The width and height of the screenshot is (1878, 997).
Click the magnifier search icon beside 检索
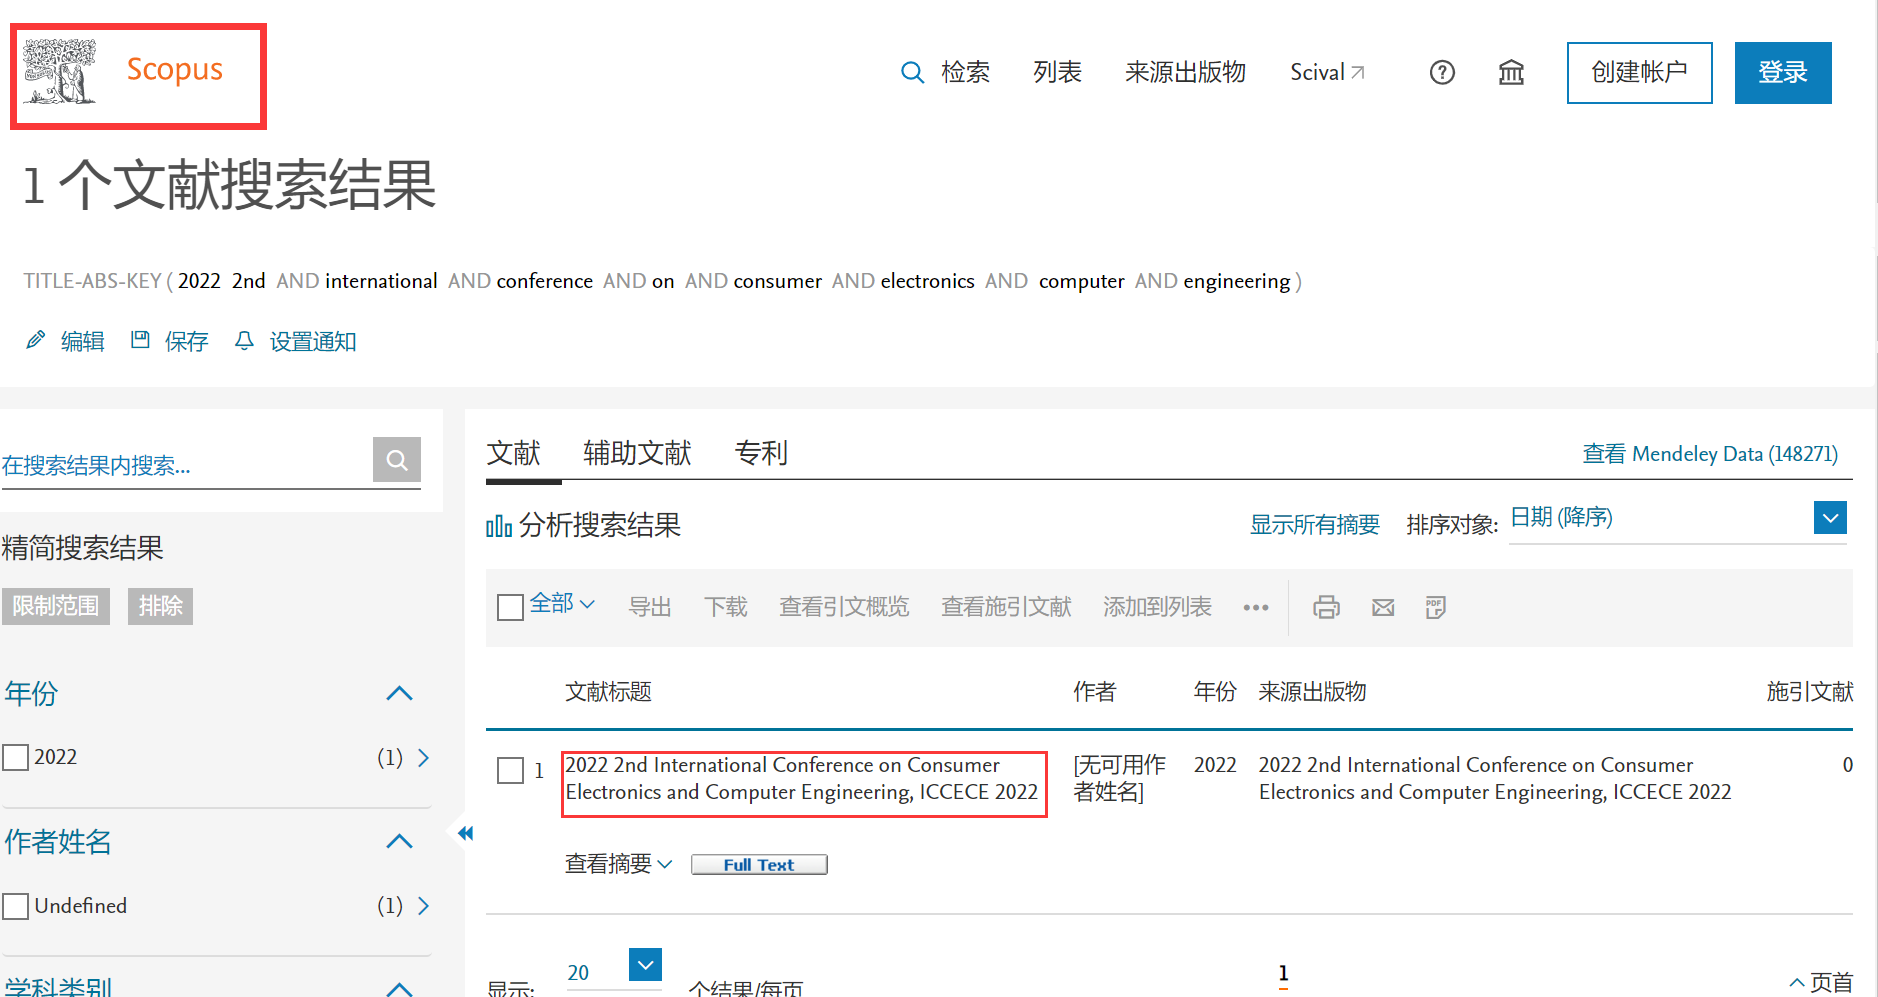tap(912, 72)
